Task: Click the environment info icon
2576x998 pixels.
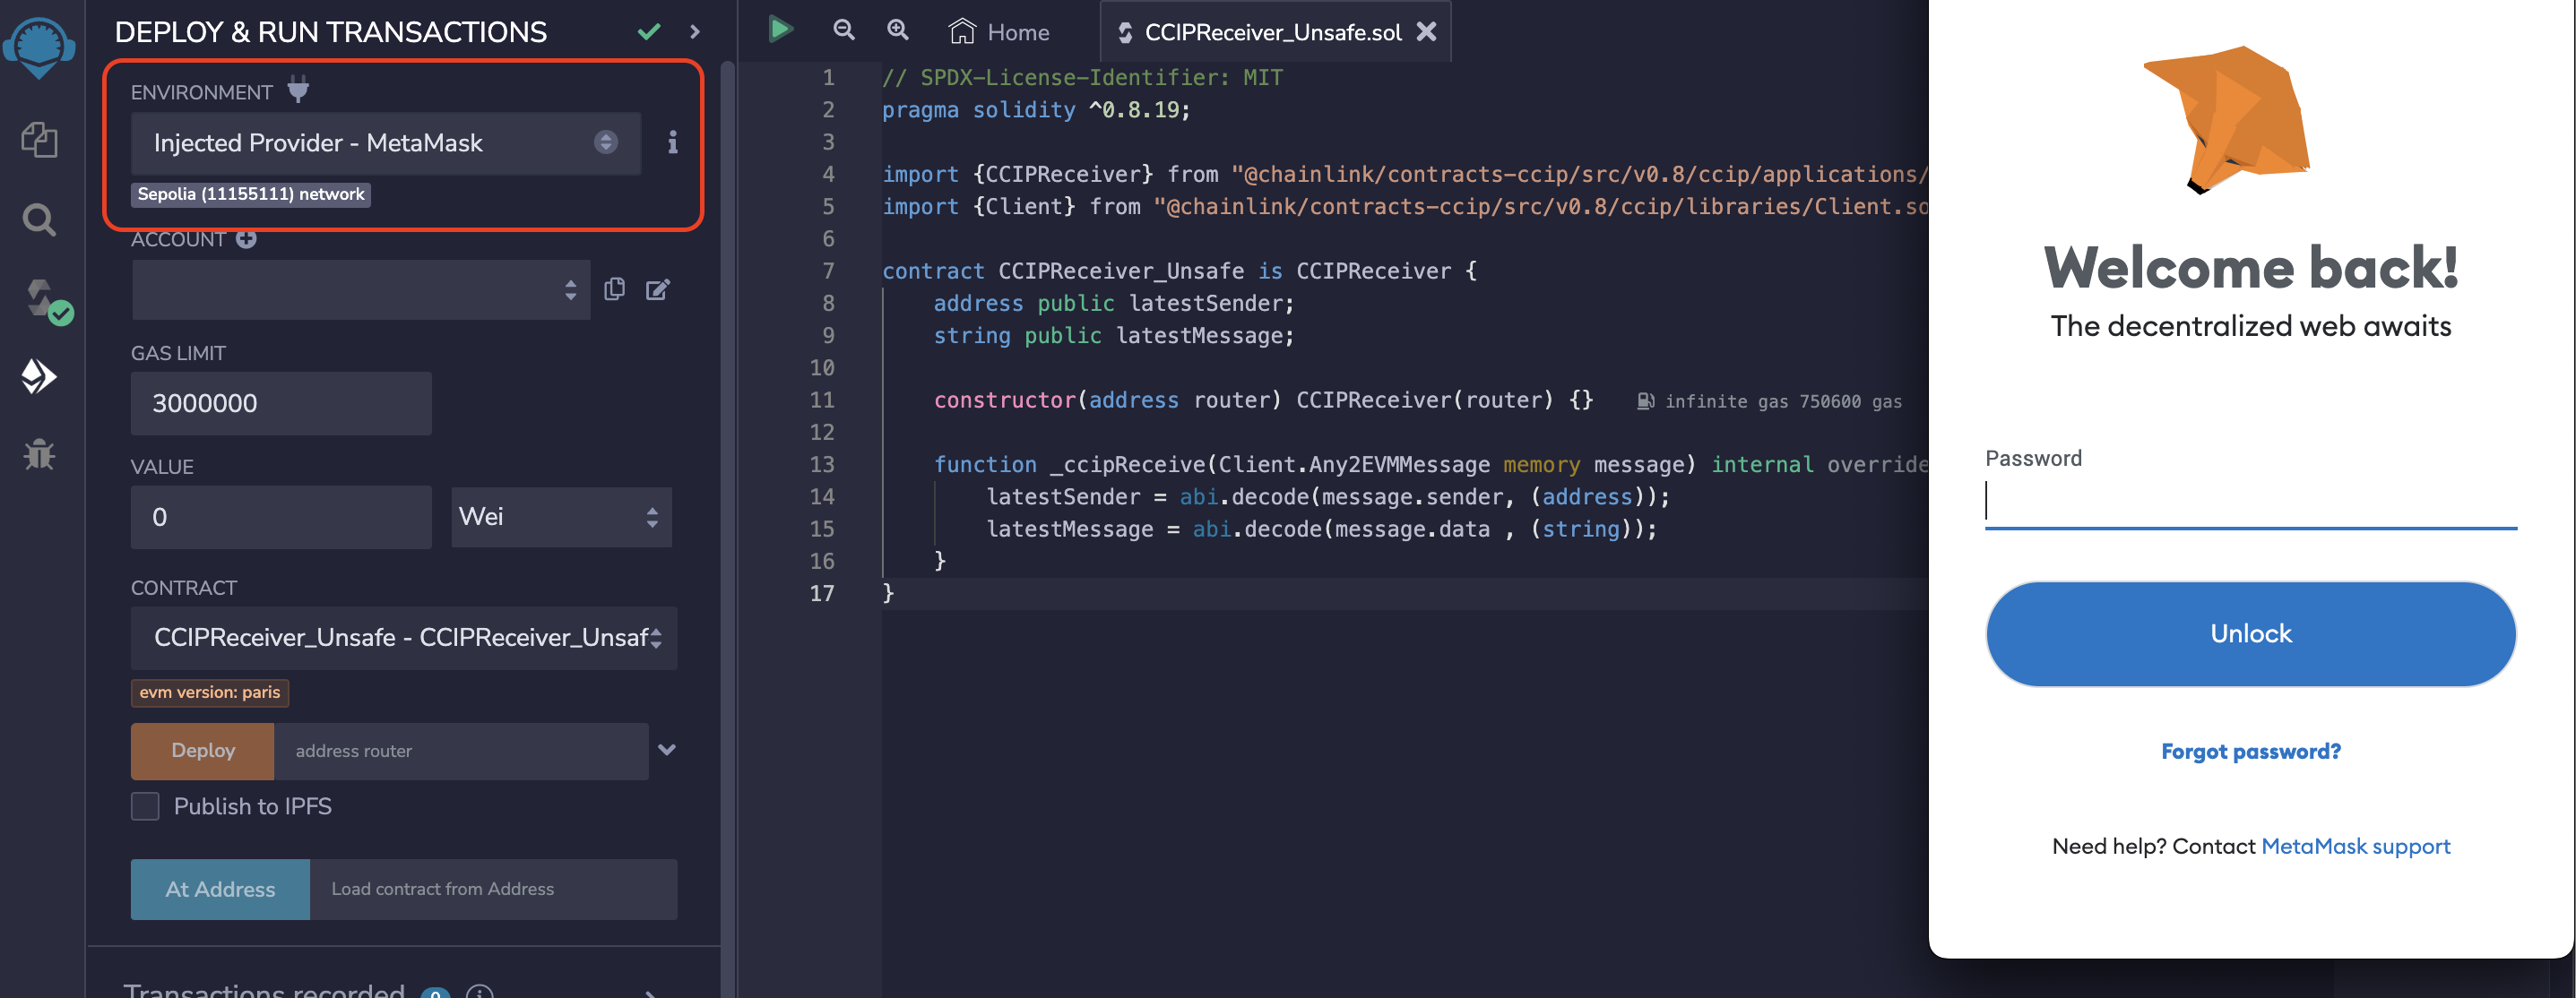Action: tap(672, 143)
